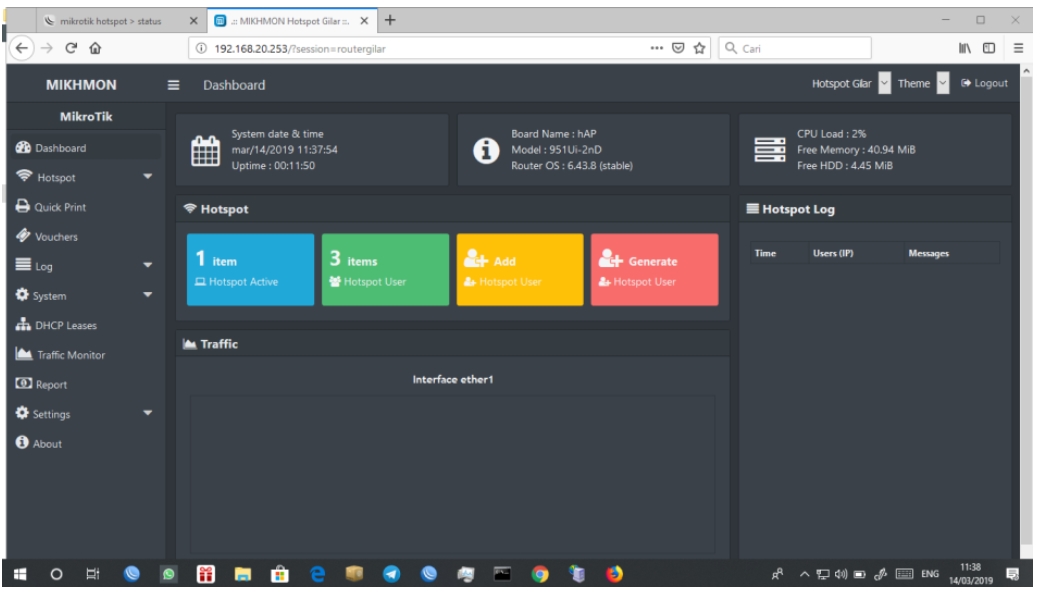Open the 3 items Hotspot User card

tap(385, 269)
